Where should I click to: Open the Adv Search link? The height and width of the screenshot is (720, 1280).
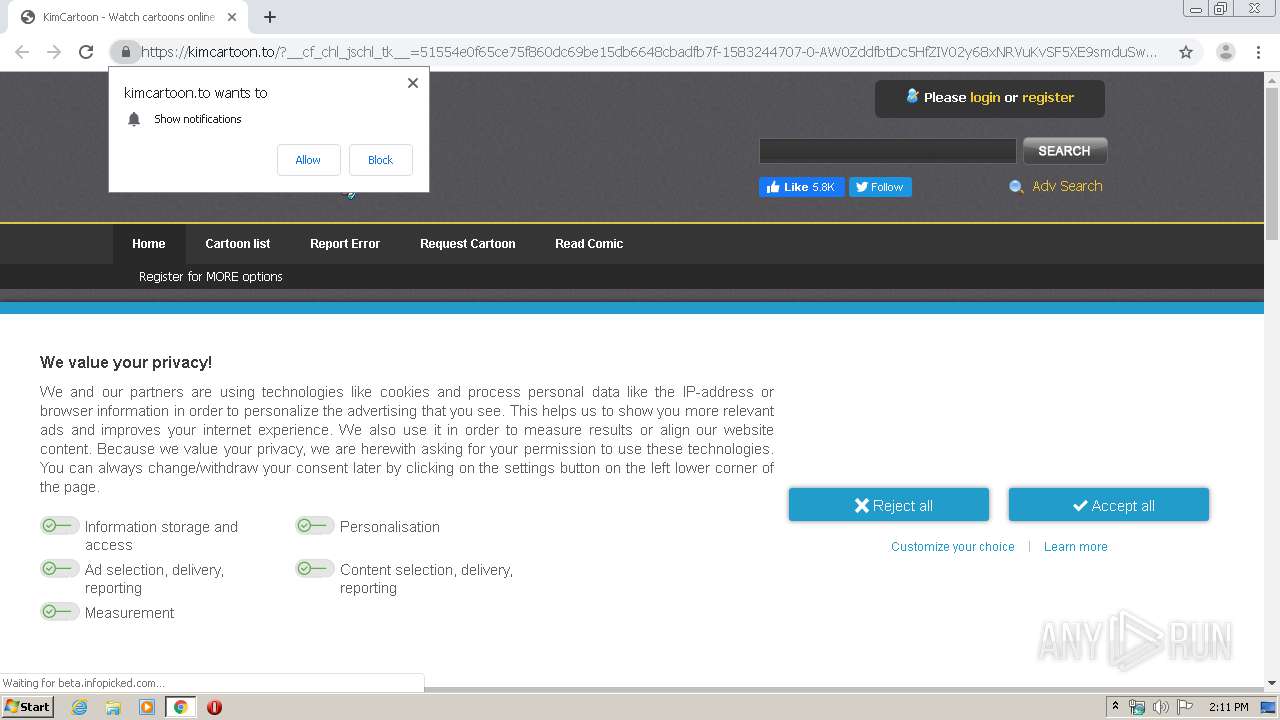click(x=1067, y=186)
